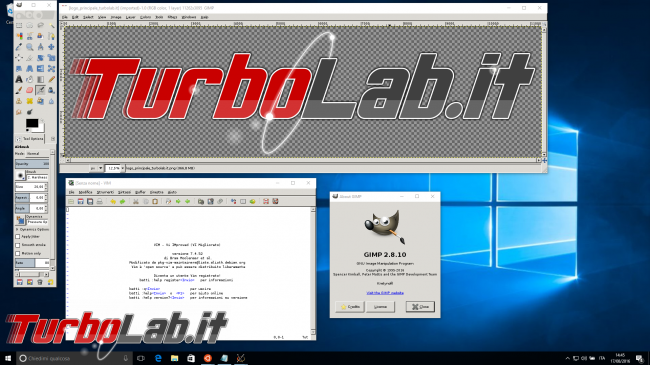
Task: Click the Vim vertical scrollbar
Action: click(313, 271)
